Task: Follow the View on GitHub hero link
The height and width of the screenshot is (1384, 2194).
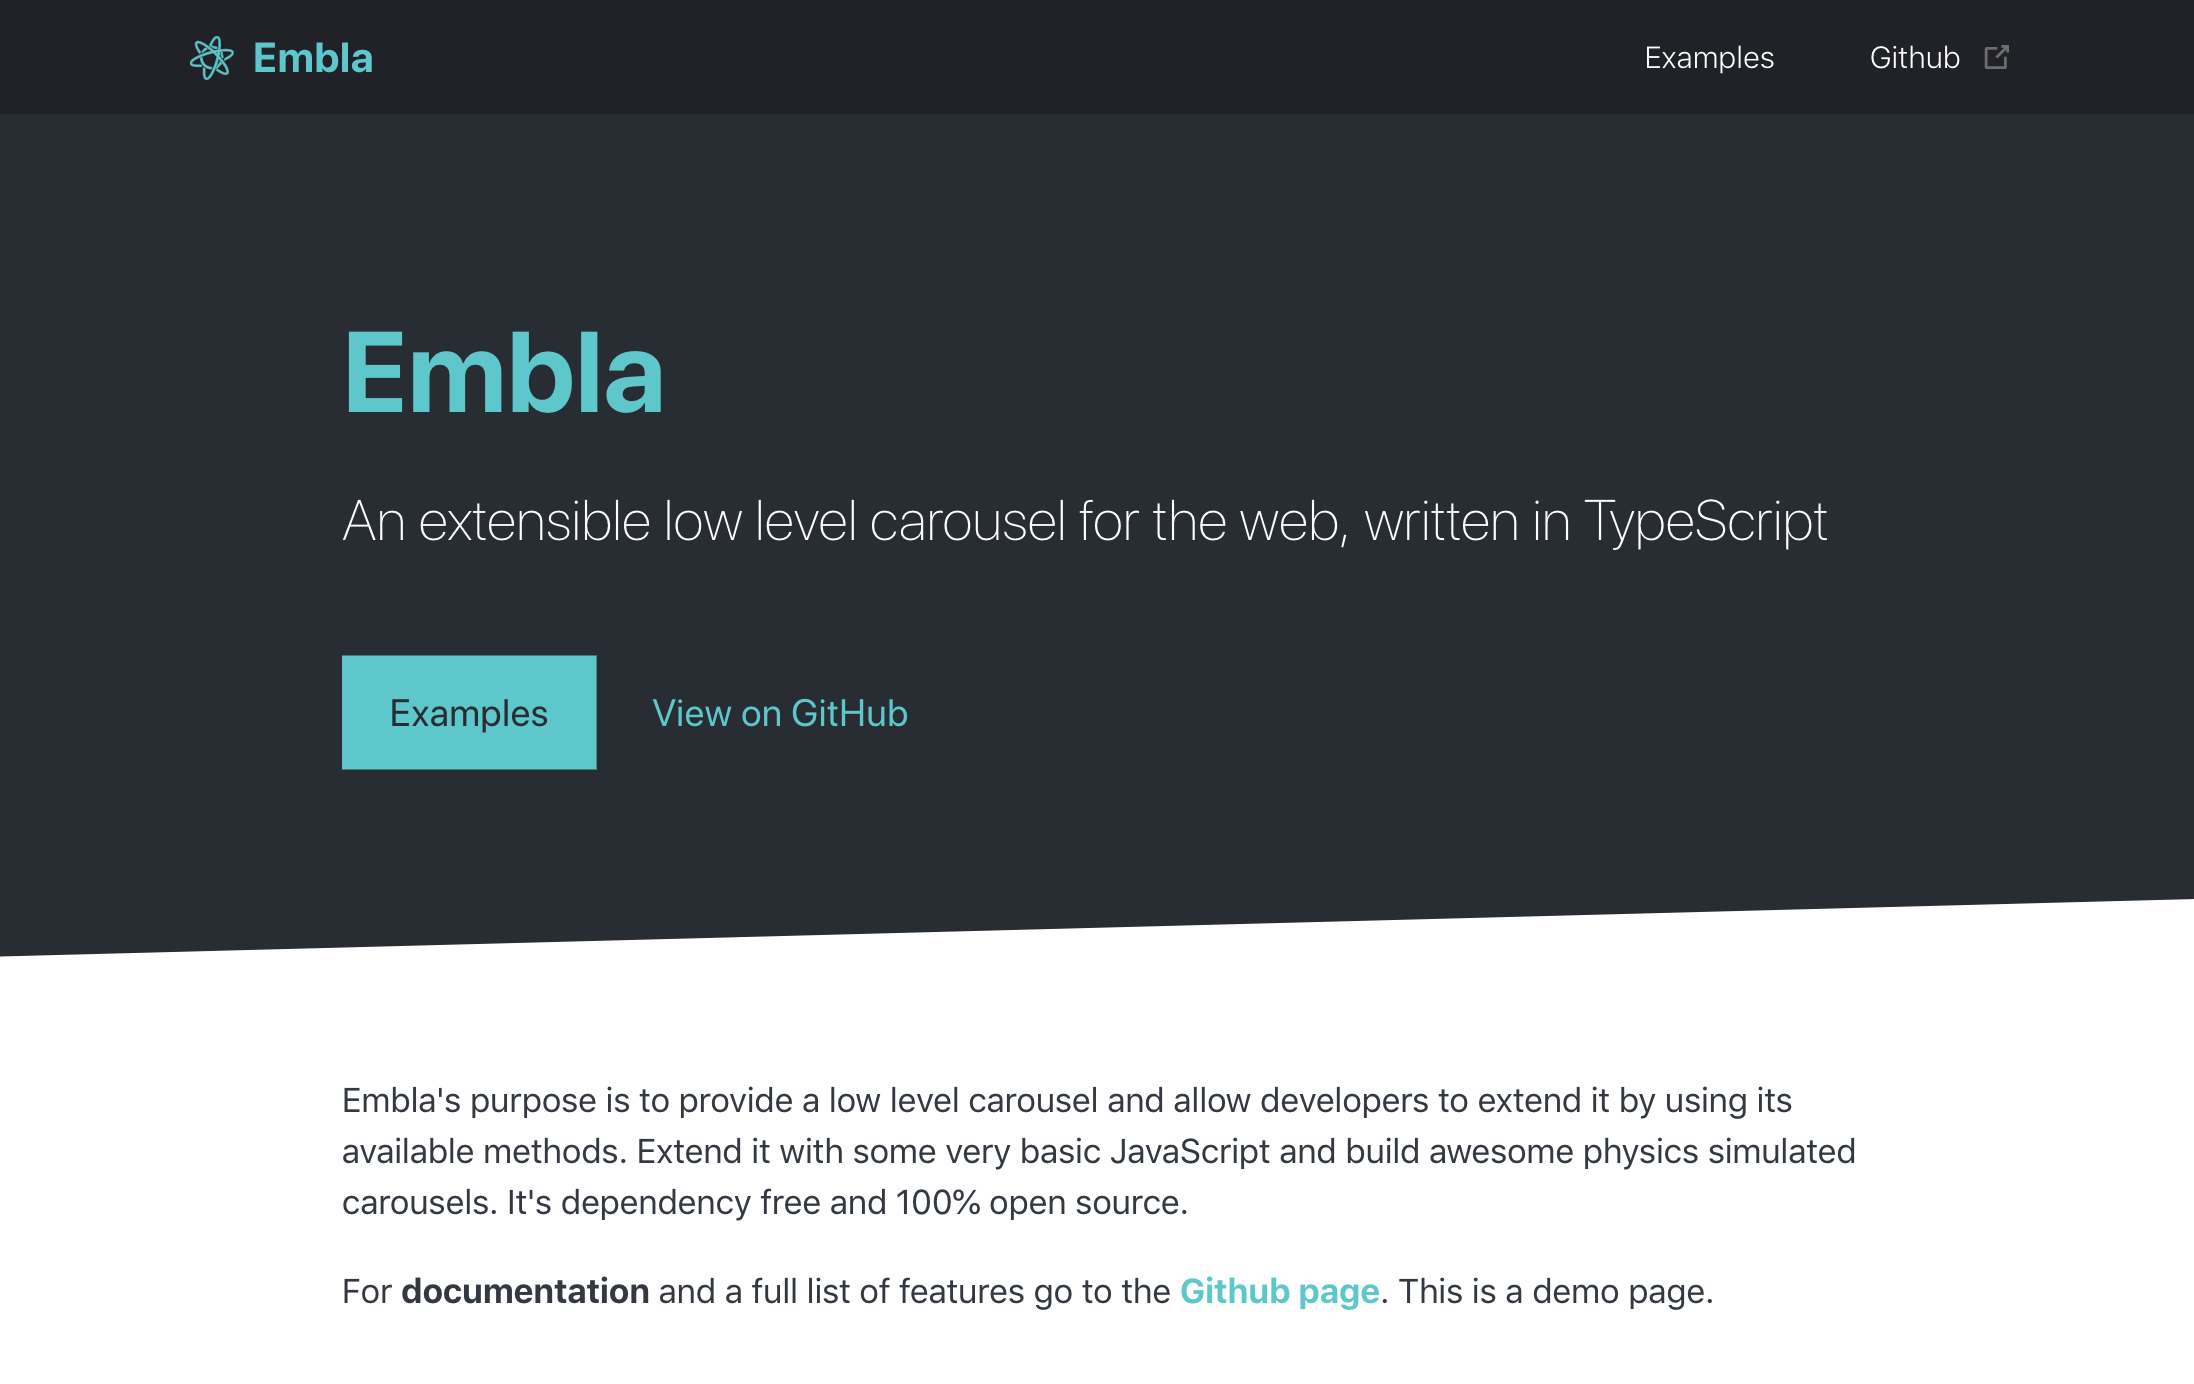Action: (x=780, y=713)
